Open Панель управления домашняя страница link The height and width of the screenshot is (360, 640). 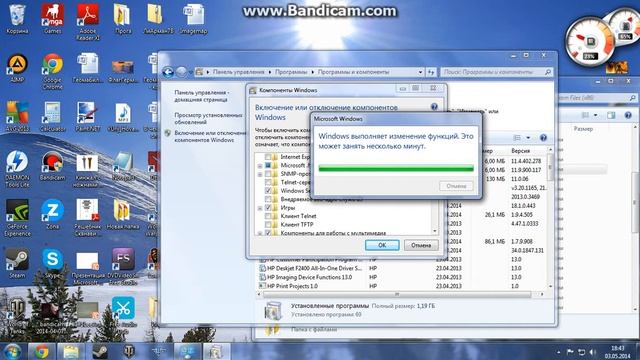click(x=202, y=96)
